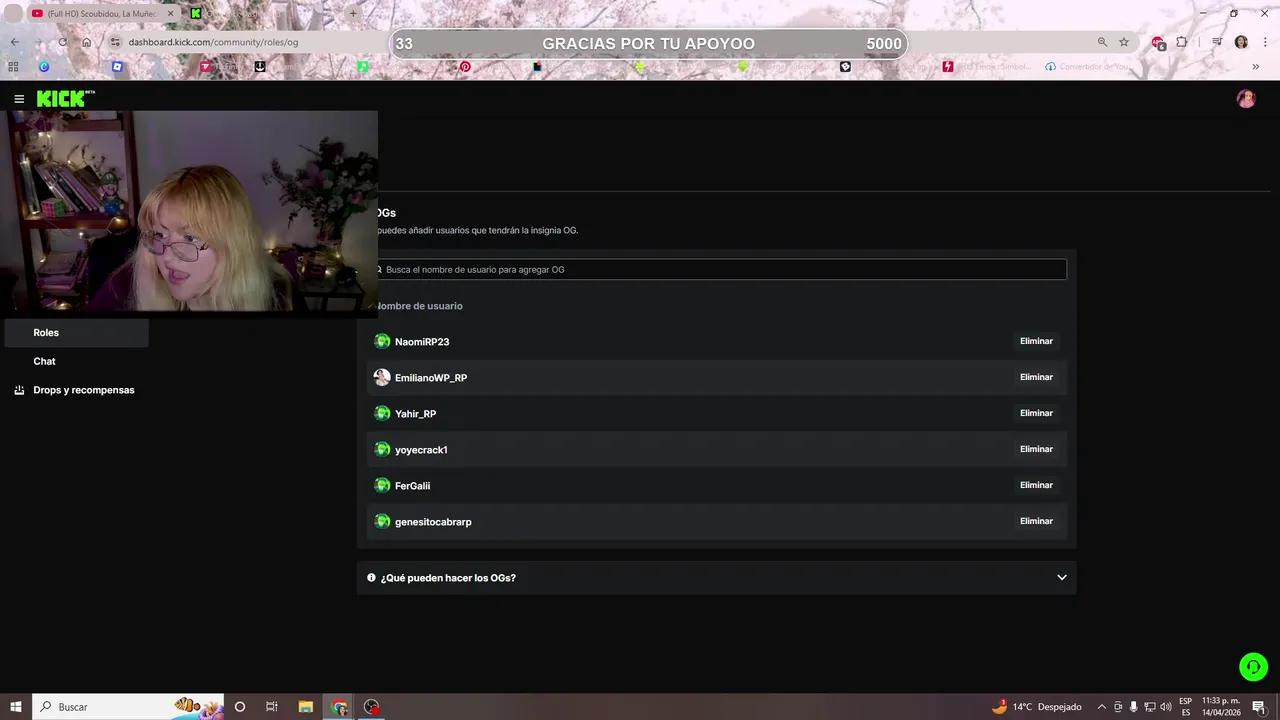Click the browser home icon

(87, 42)
